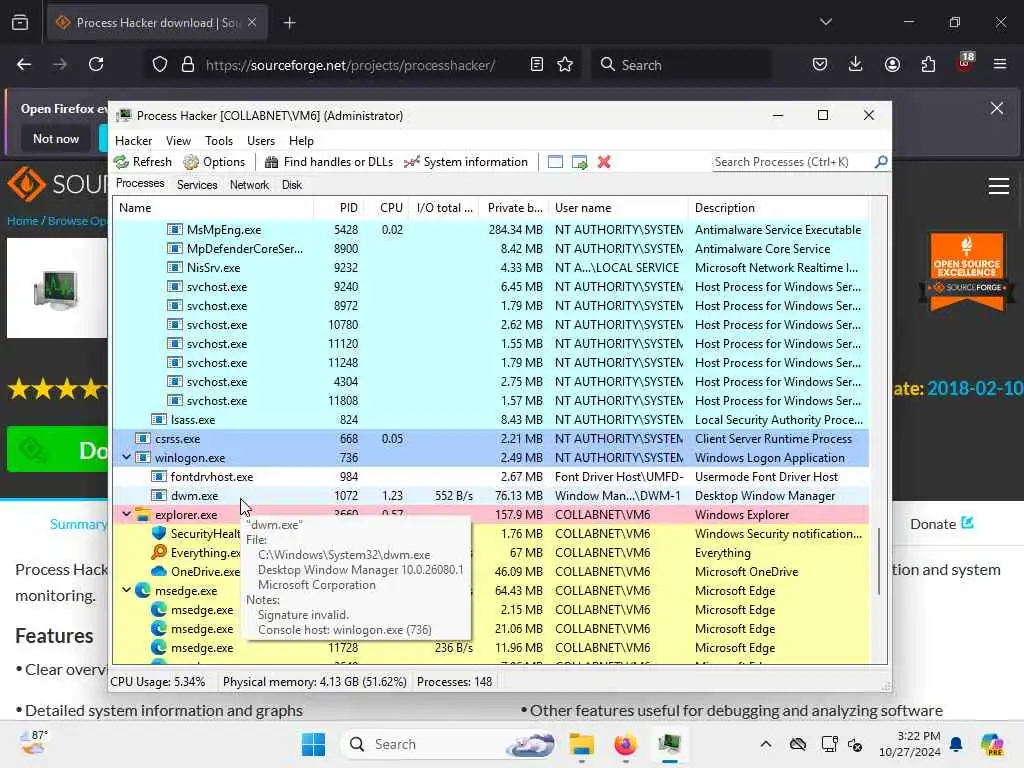Select the fontdrvhost.exe process row

coord(490,477)
